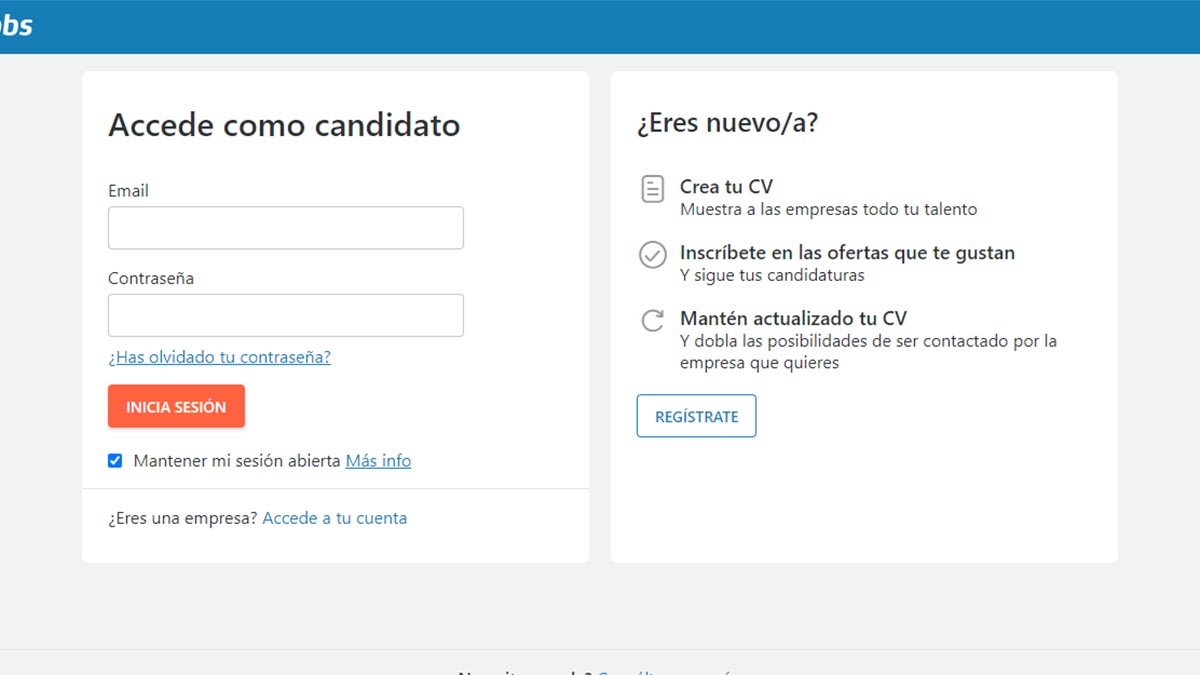This screenshot has height=675, width=1200.
Task: Click the InfoJobs logo in the header
Action: 16,26
